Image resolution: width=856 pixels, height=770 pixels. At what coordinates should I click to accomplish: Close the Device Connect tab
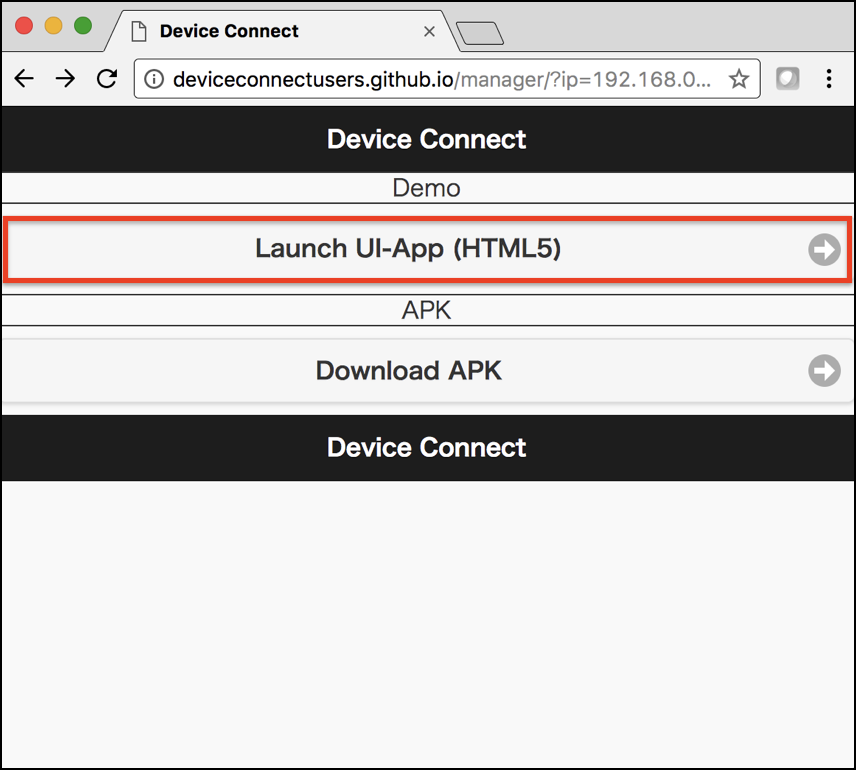click(429, 31)
